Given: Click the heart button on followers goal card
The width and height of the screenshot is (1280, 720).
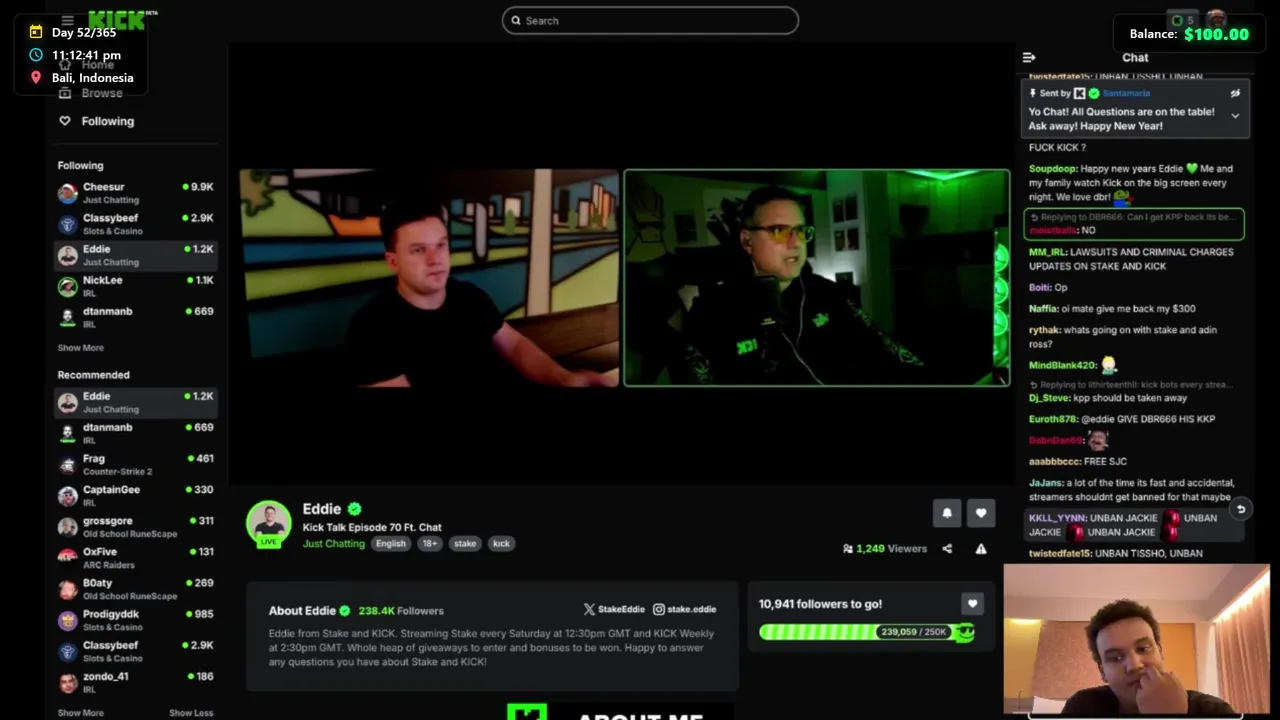Looking at the screenshot, I should tap(972, 604).
